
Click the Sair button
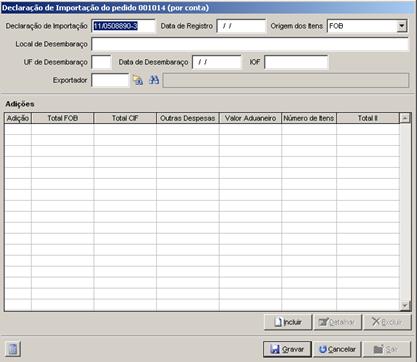tap(387, 349)
